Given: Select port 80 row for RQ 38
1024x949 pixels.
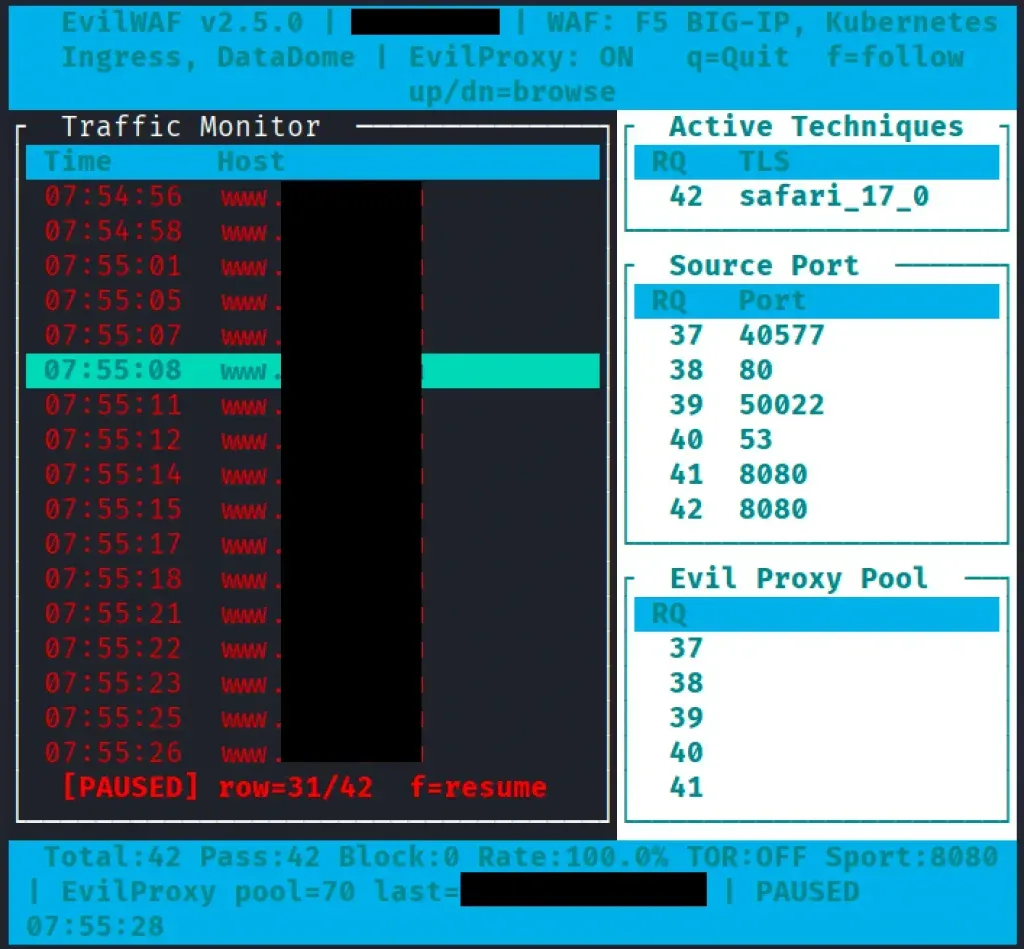Looking at the screenshot, I should 816,370.
